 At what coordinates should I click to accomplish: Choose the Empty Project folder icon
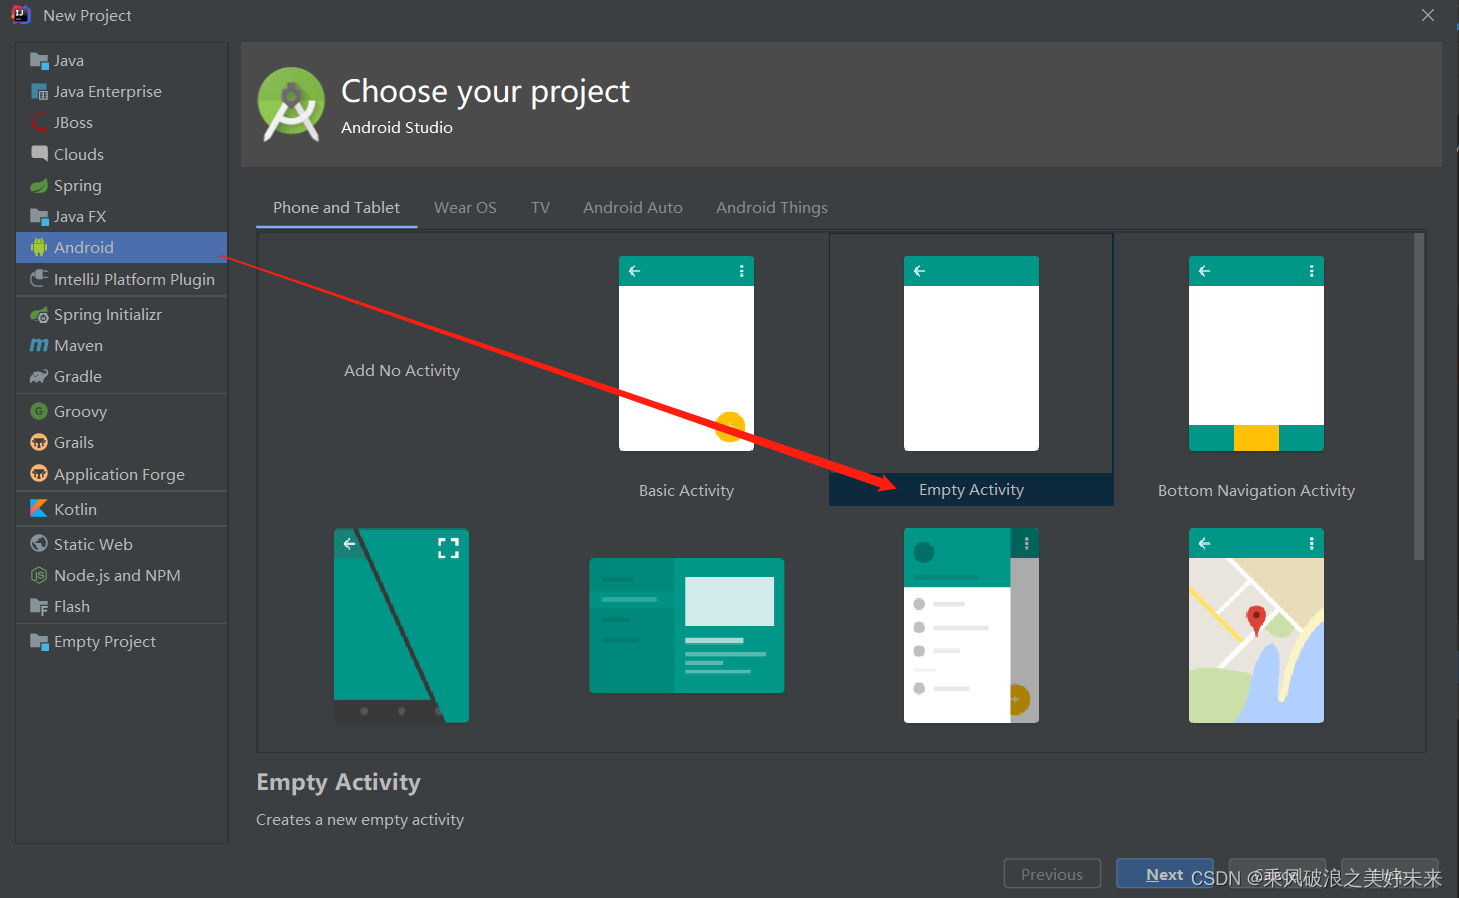pos(39,642)
